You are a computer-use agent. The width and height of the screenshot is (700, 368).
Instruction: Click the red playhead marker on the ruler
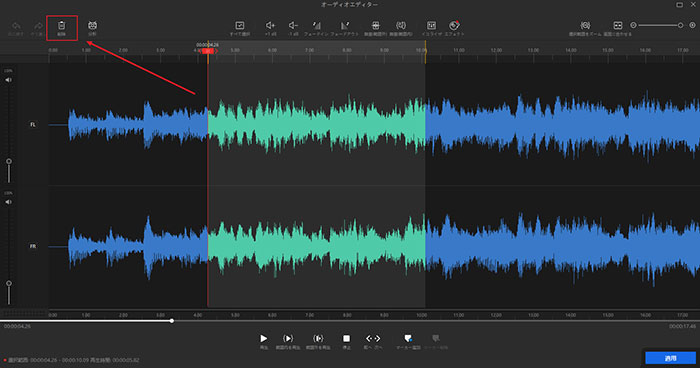[x=208, y=51]
